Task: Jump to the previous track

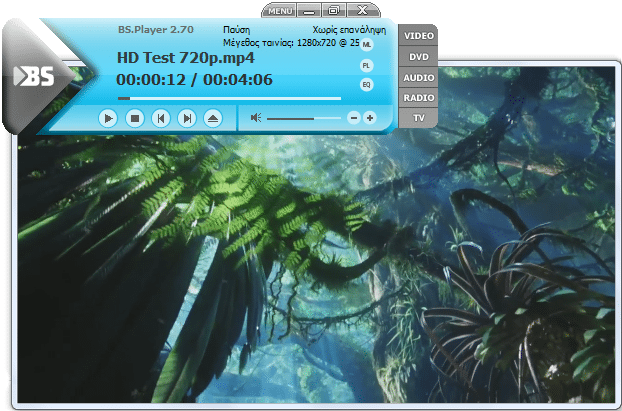Action: click(161, 118)
